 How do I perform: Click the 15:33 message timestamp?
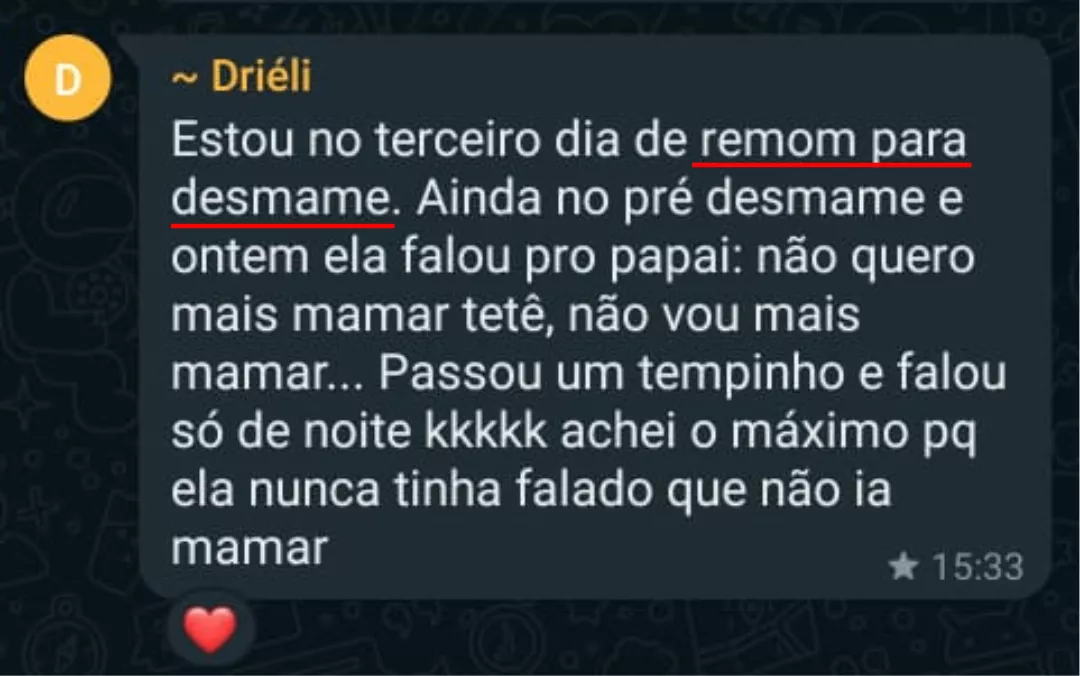point(978,567)
